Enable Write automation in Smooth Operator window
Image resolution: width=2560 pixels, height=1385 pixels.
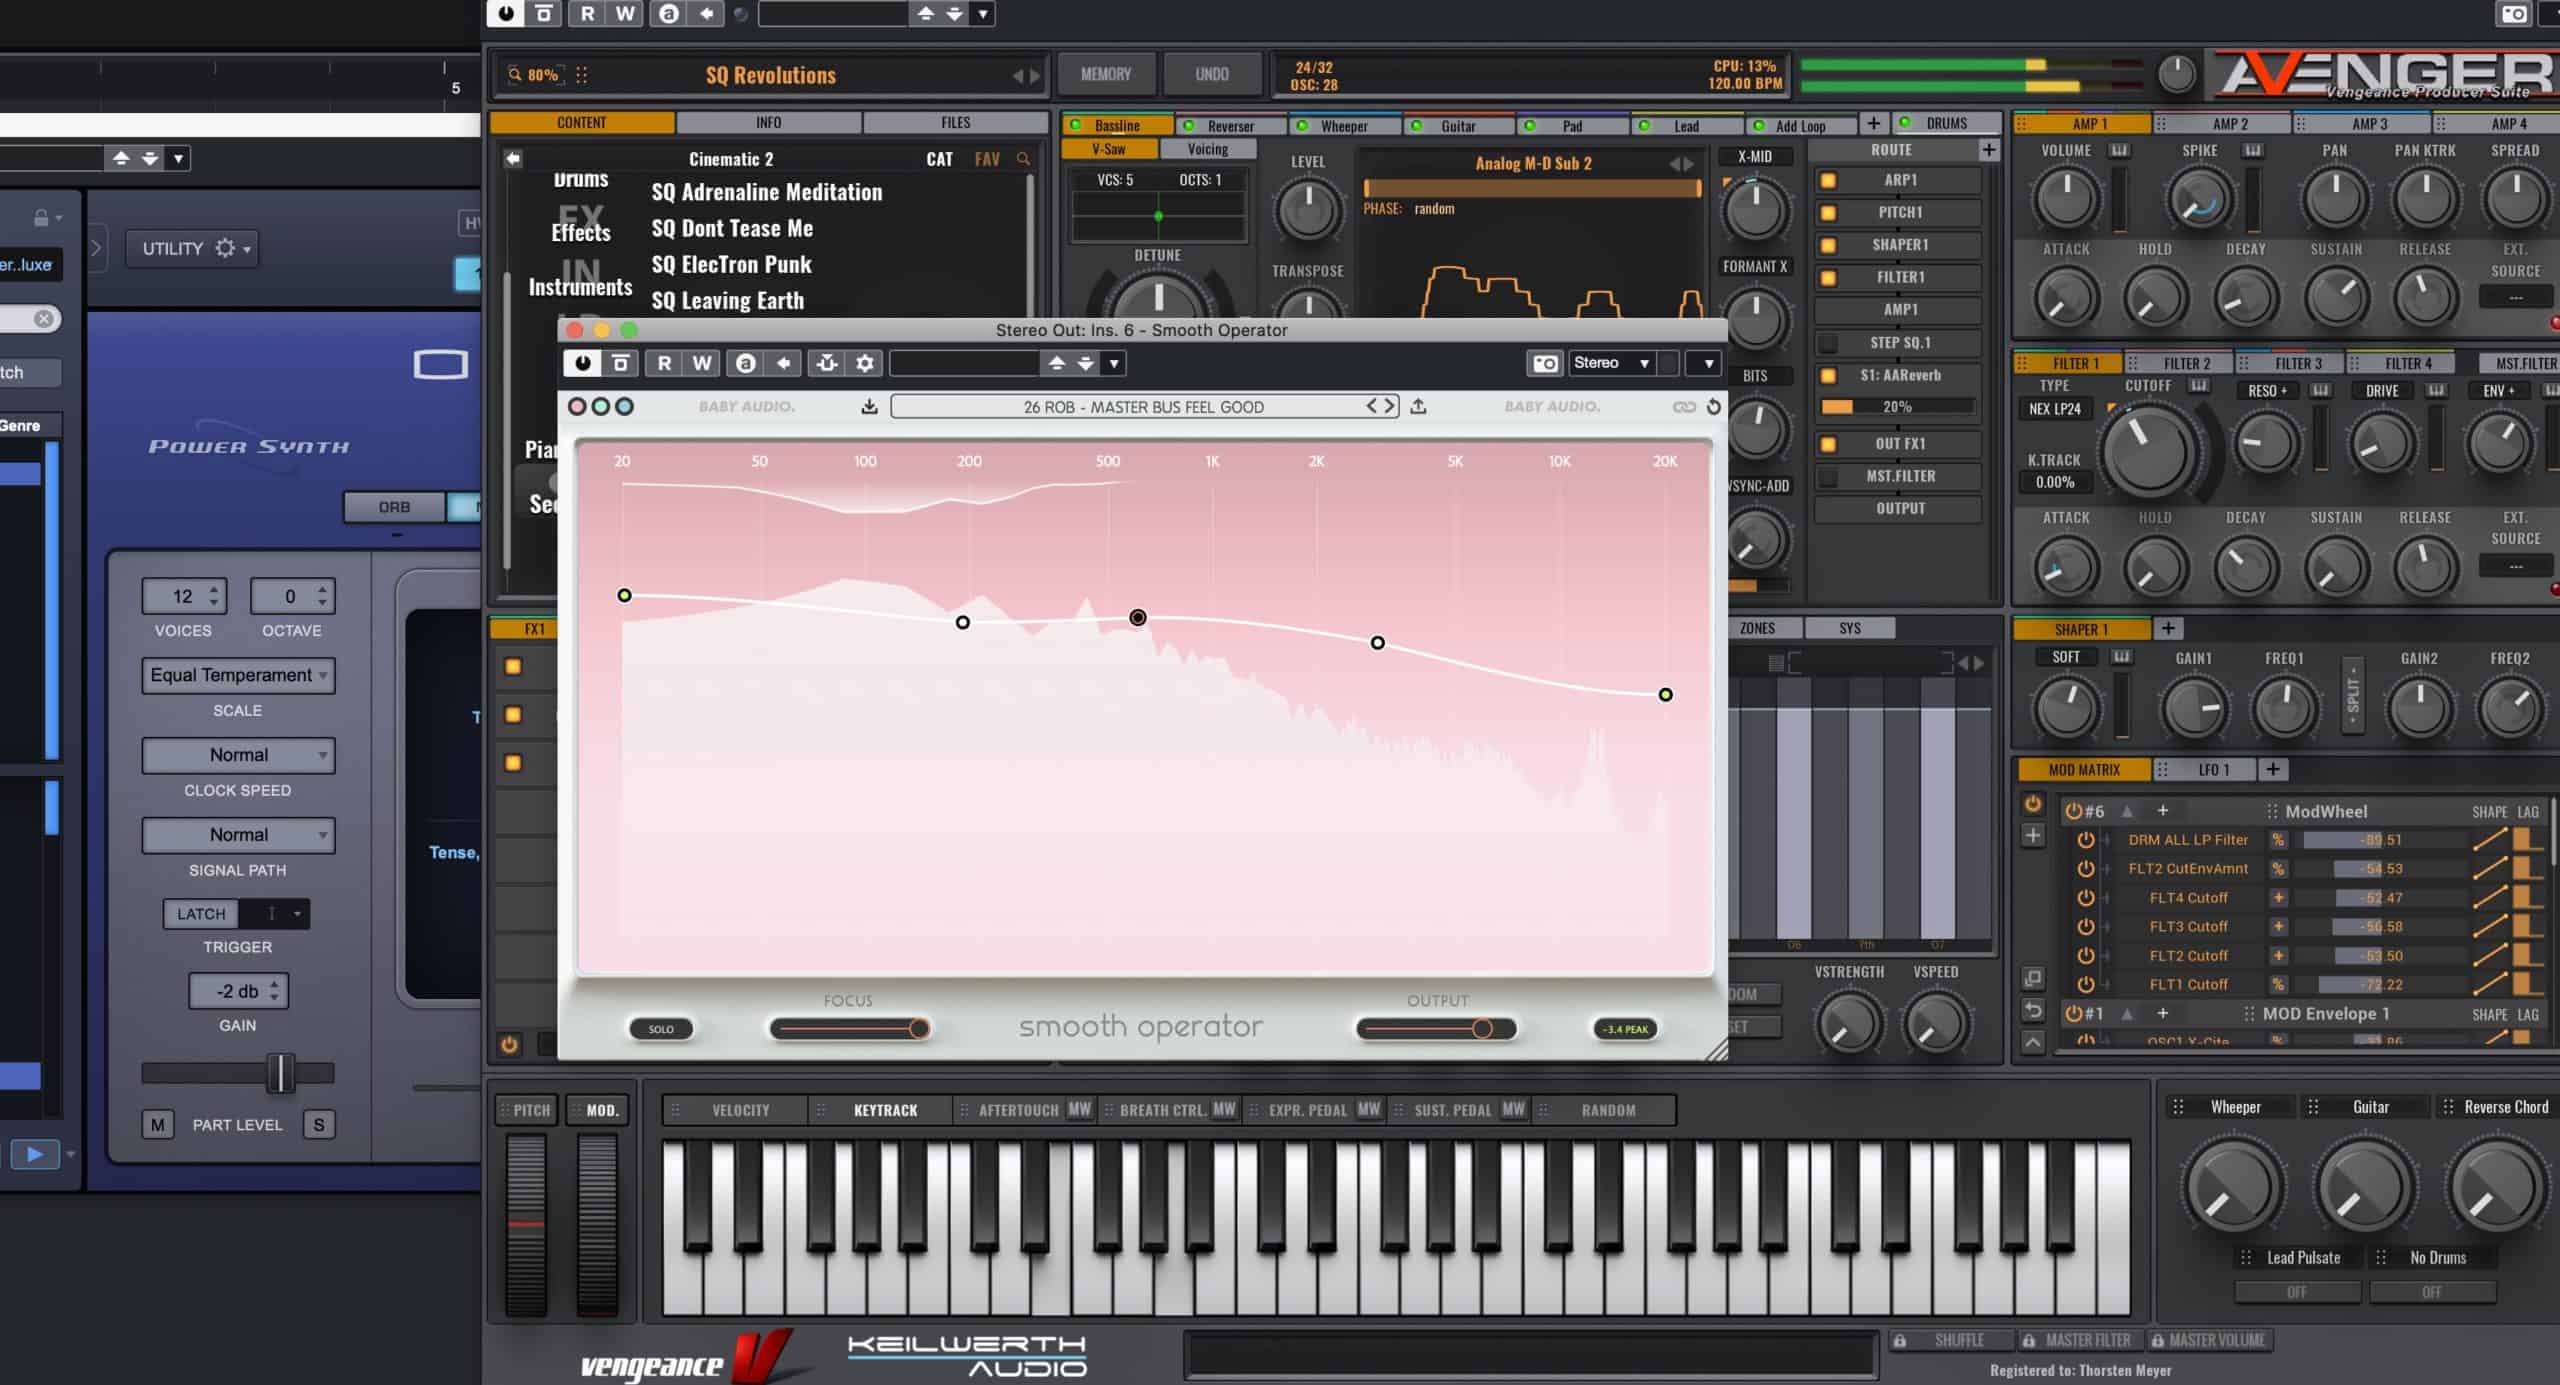point(702,363)
